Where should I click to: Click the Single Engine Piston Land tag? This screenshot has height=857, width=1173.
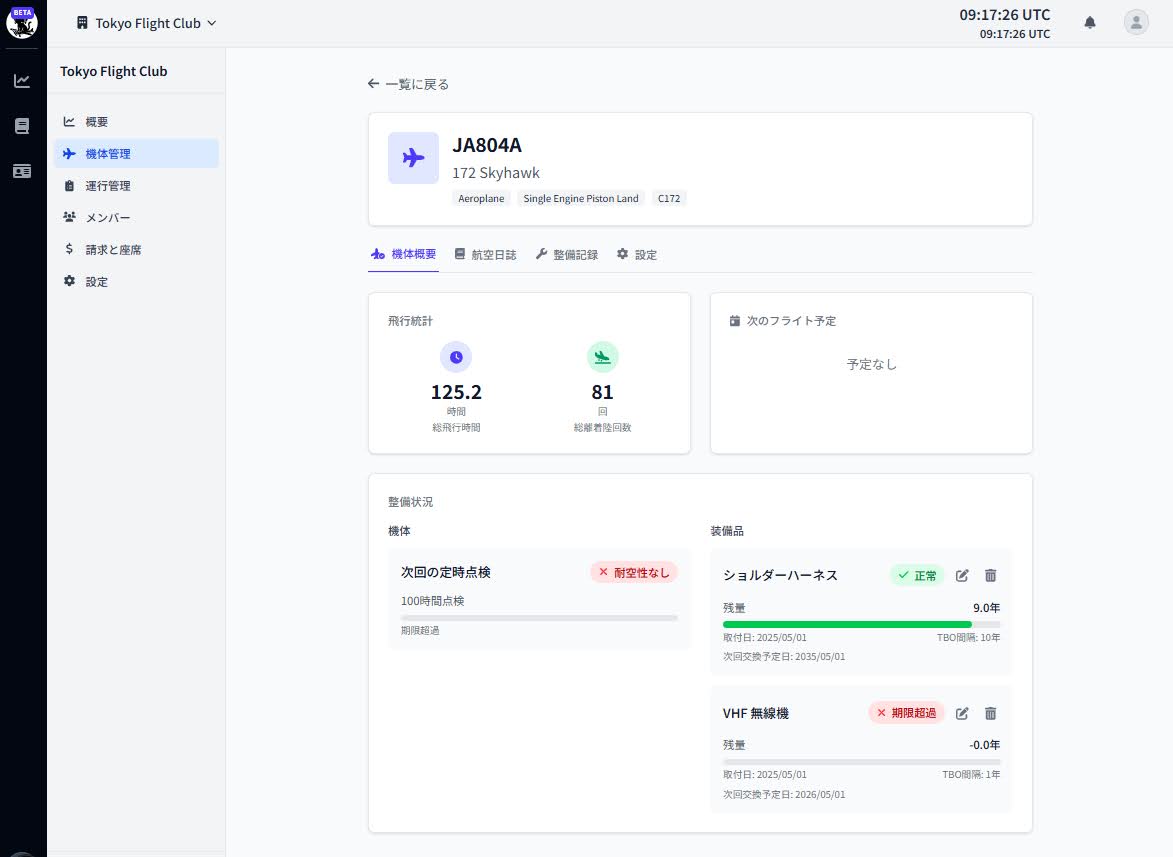pyautogui.click(x=581, y=198)
